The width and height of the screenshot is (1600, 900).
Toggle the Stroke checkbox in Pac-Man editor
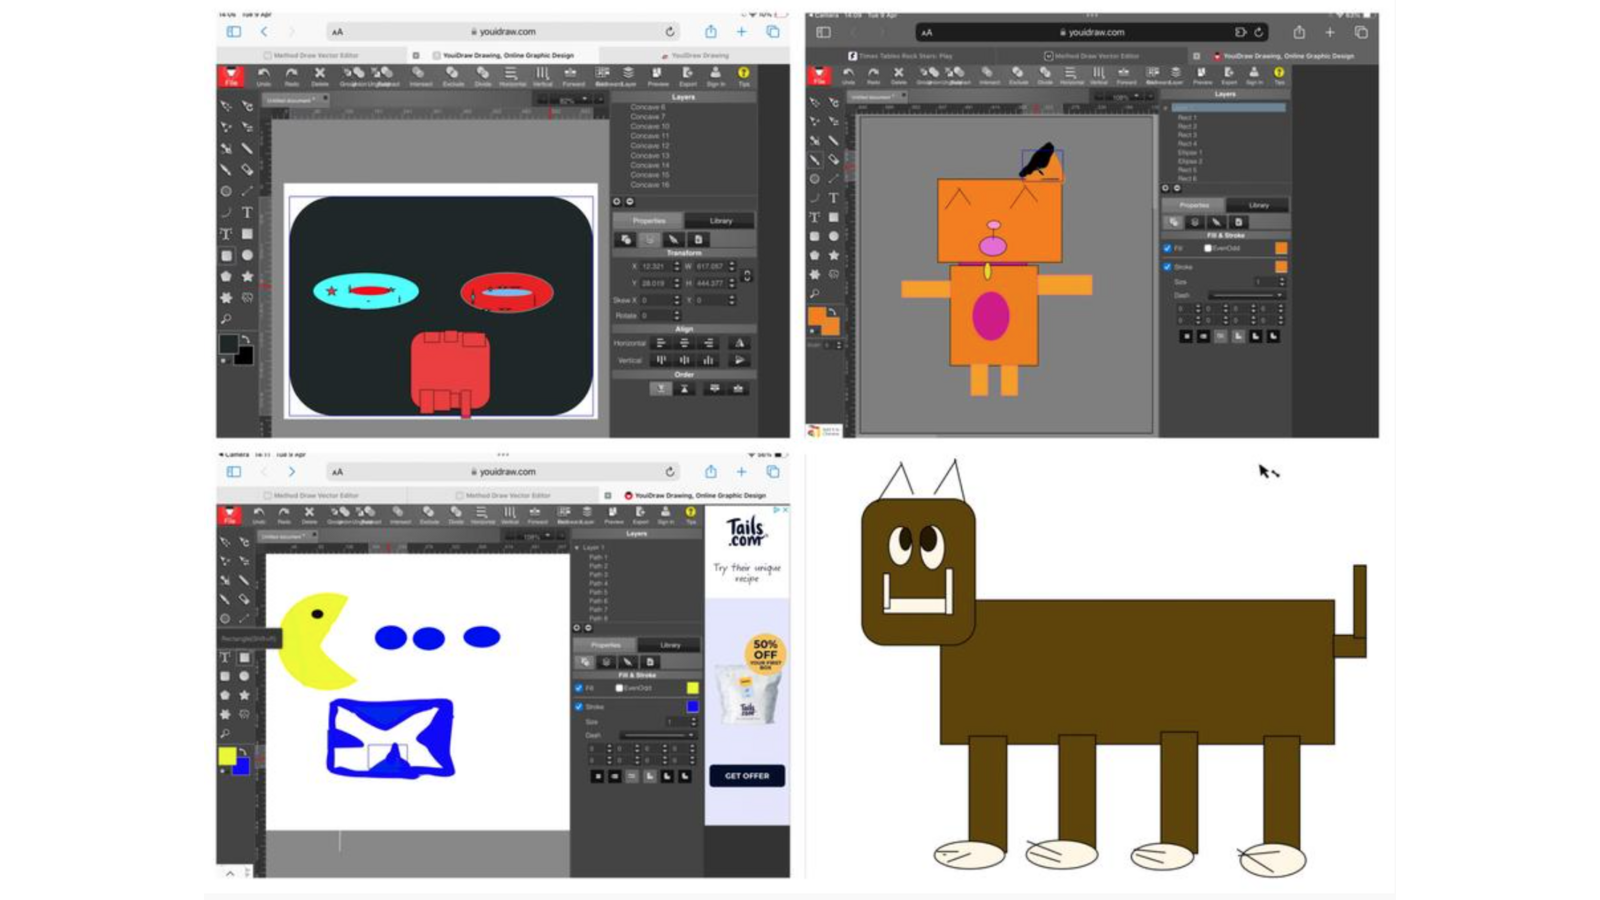pos(579,707)
